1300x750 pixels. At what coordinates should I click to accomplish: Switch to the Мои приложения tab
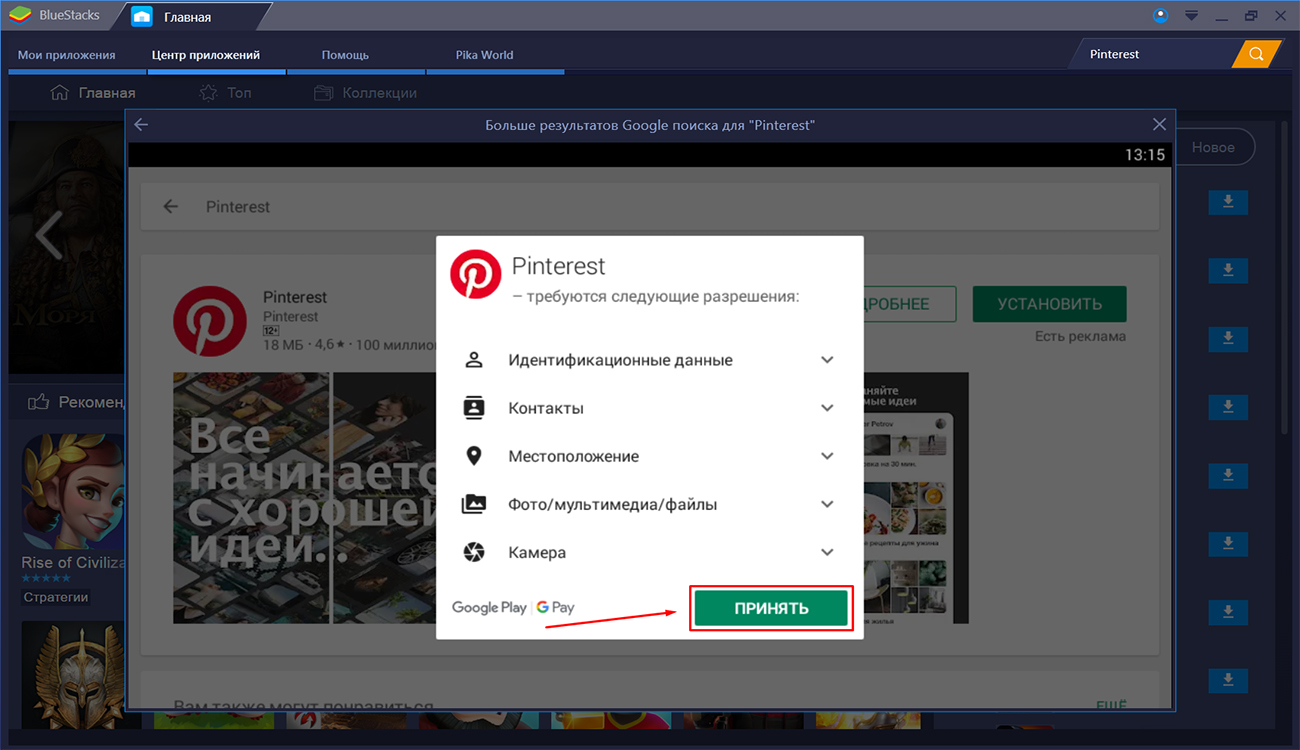coord(67,55)
